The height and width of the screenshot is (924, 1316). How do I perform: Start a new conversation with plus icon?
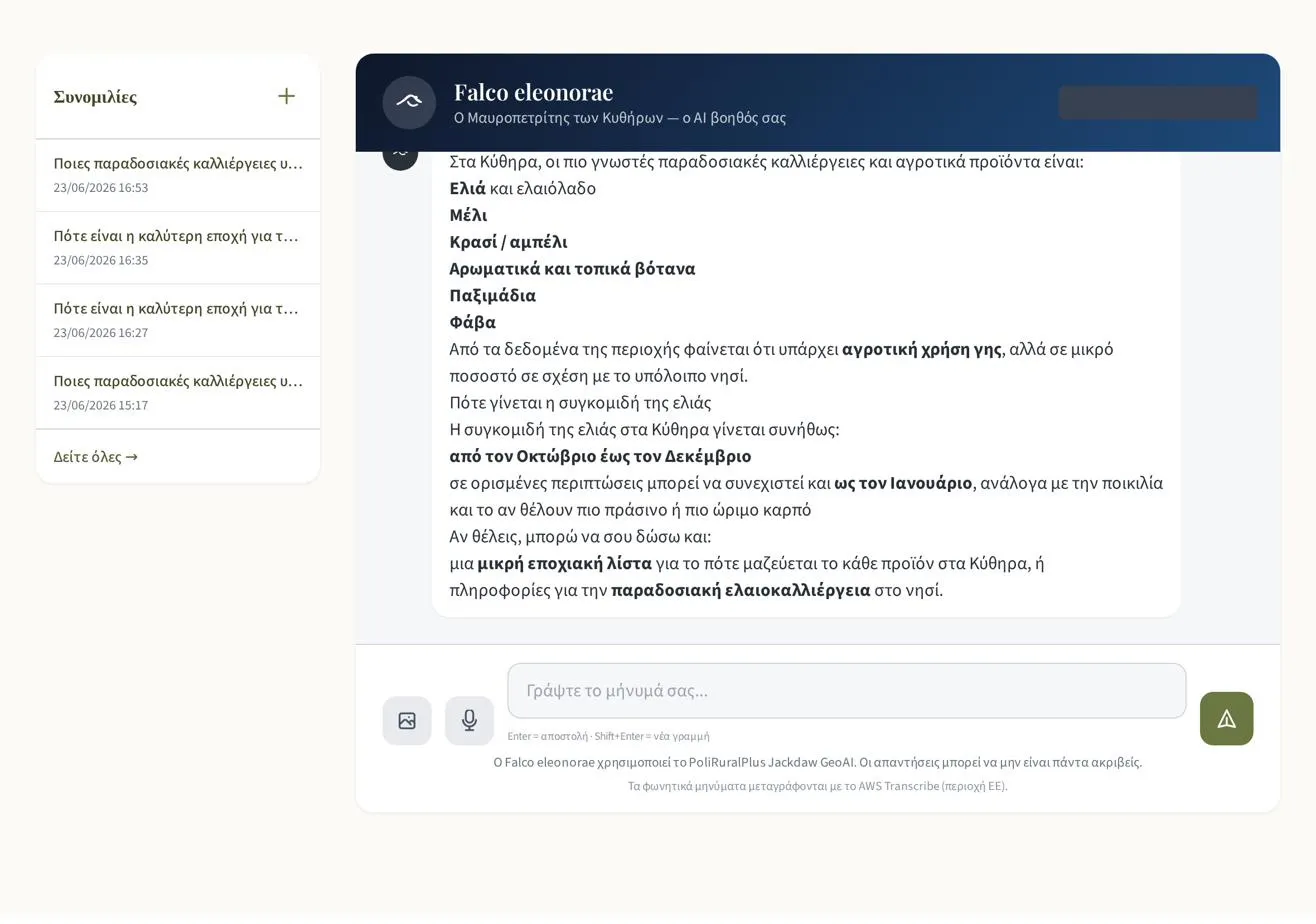click(286, 96)
